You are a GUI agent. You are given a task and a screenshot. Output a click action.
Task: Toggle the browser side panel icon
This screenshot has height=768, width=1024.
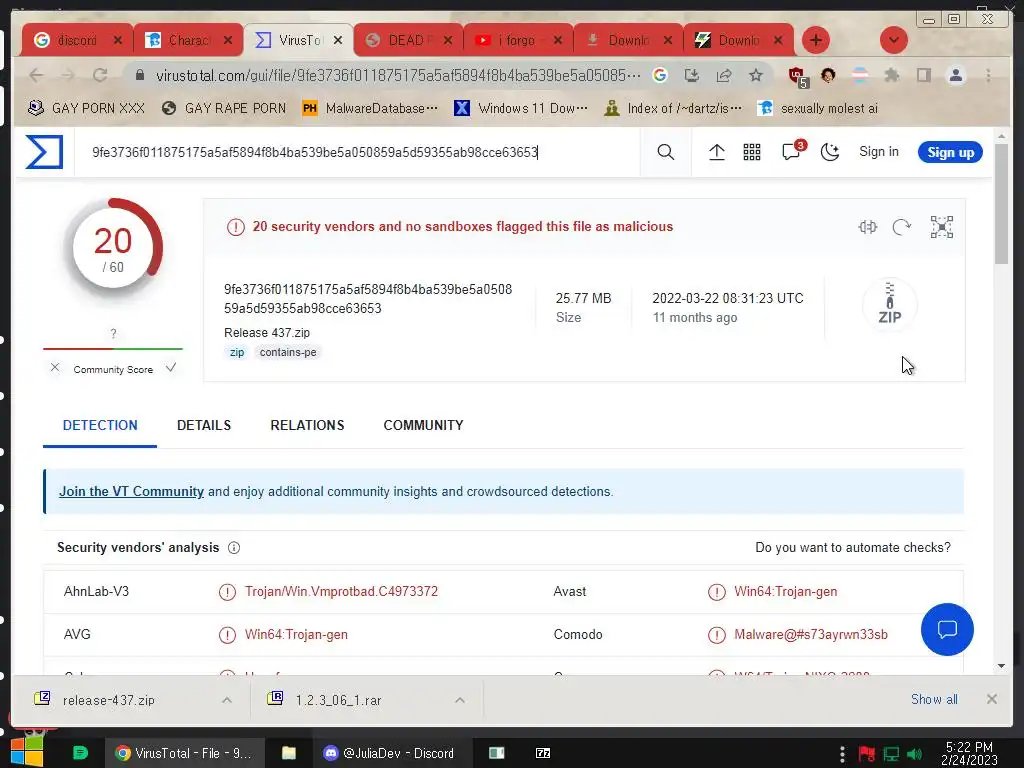coord(923,75)
